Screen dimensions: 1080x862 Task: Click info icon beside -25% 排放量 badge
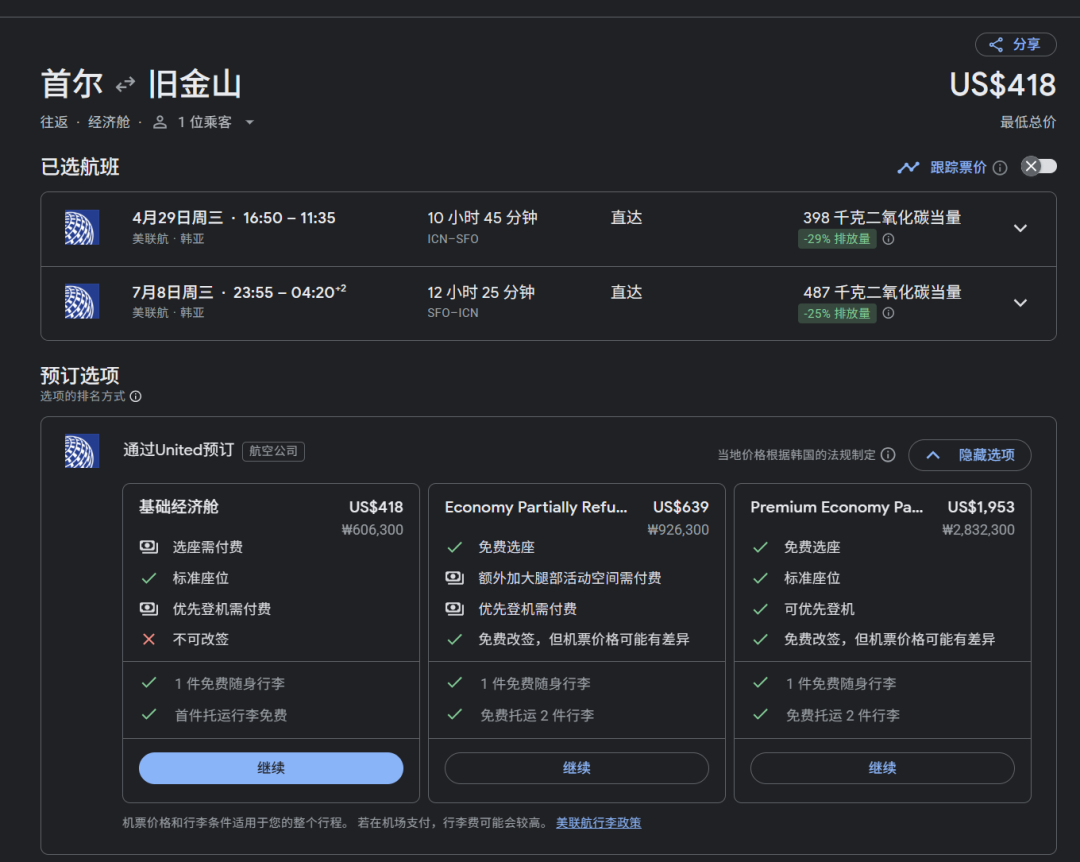pyautogui.click(x=888, y=313)
